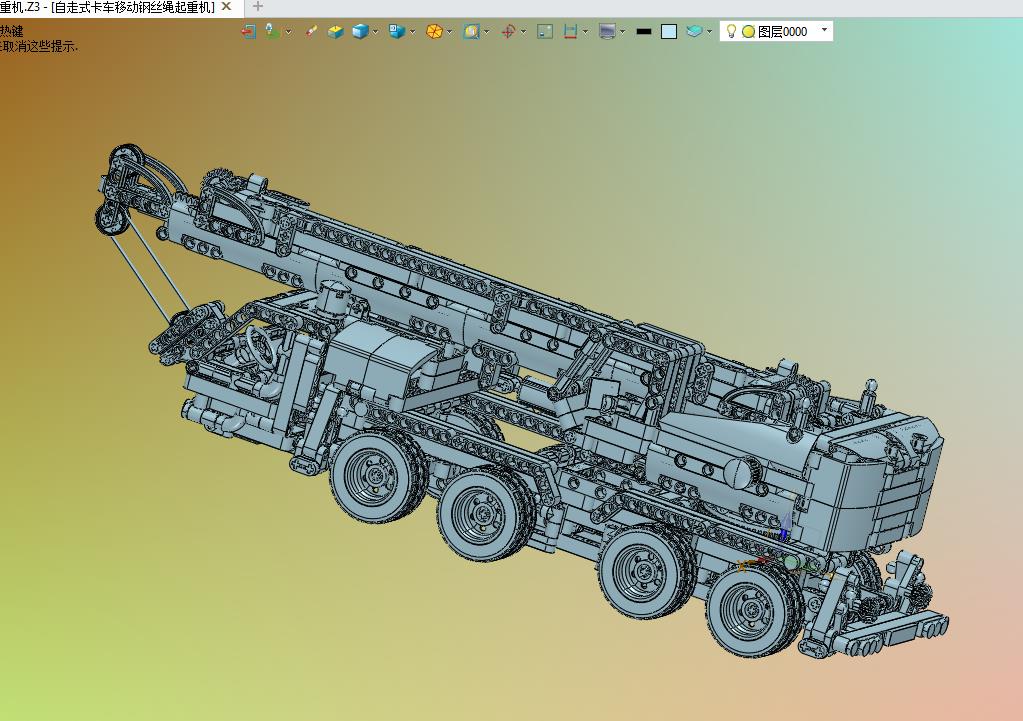Click the yellow circle layer color indicator

(748, 31)
